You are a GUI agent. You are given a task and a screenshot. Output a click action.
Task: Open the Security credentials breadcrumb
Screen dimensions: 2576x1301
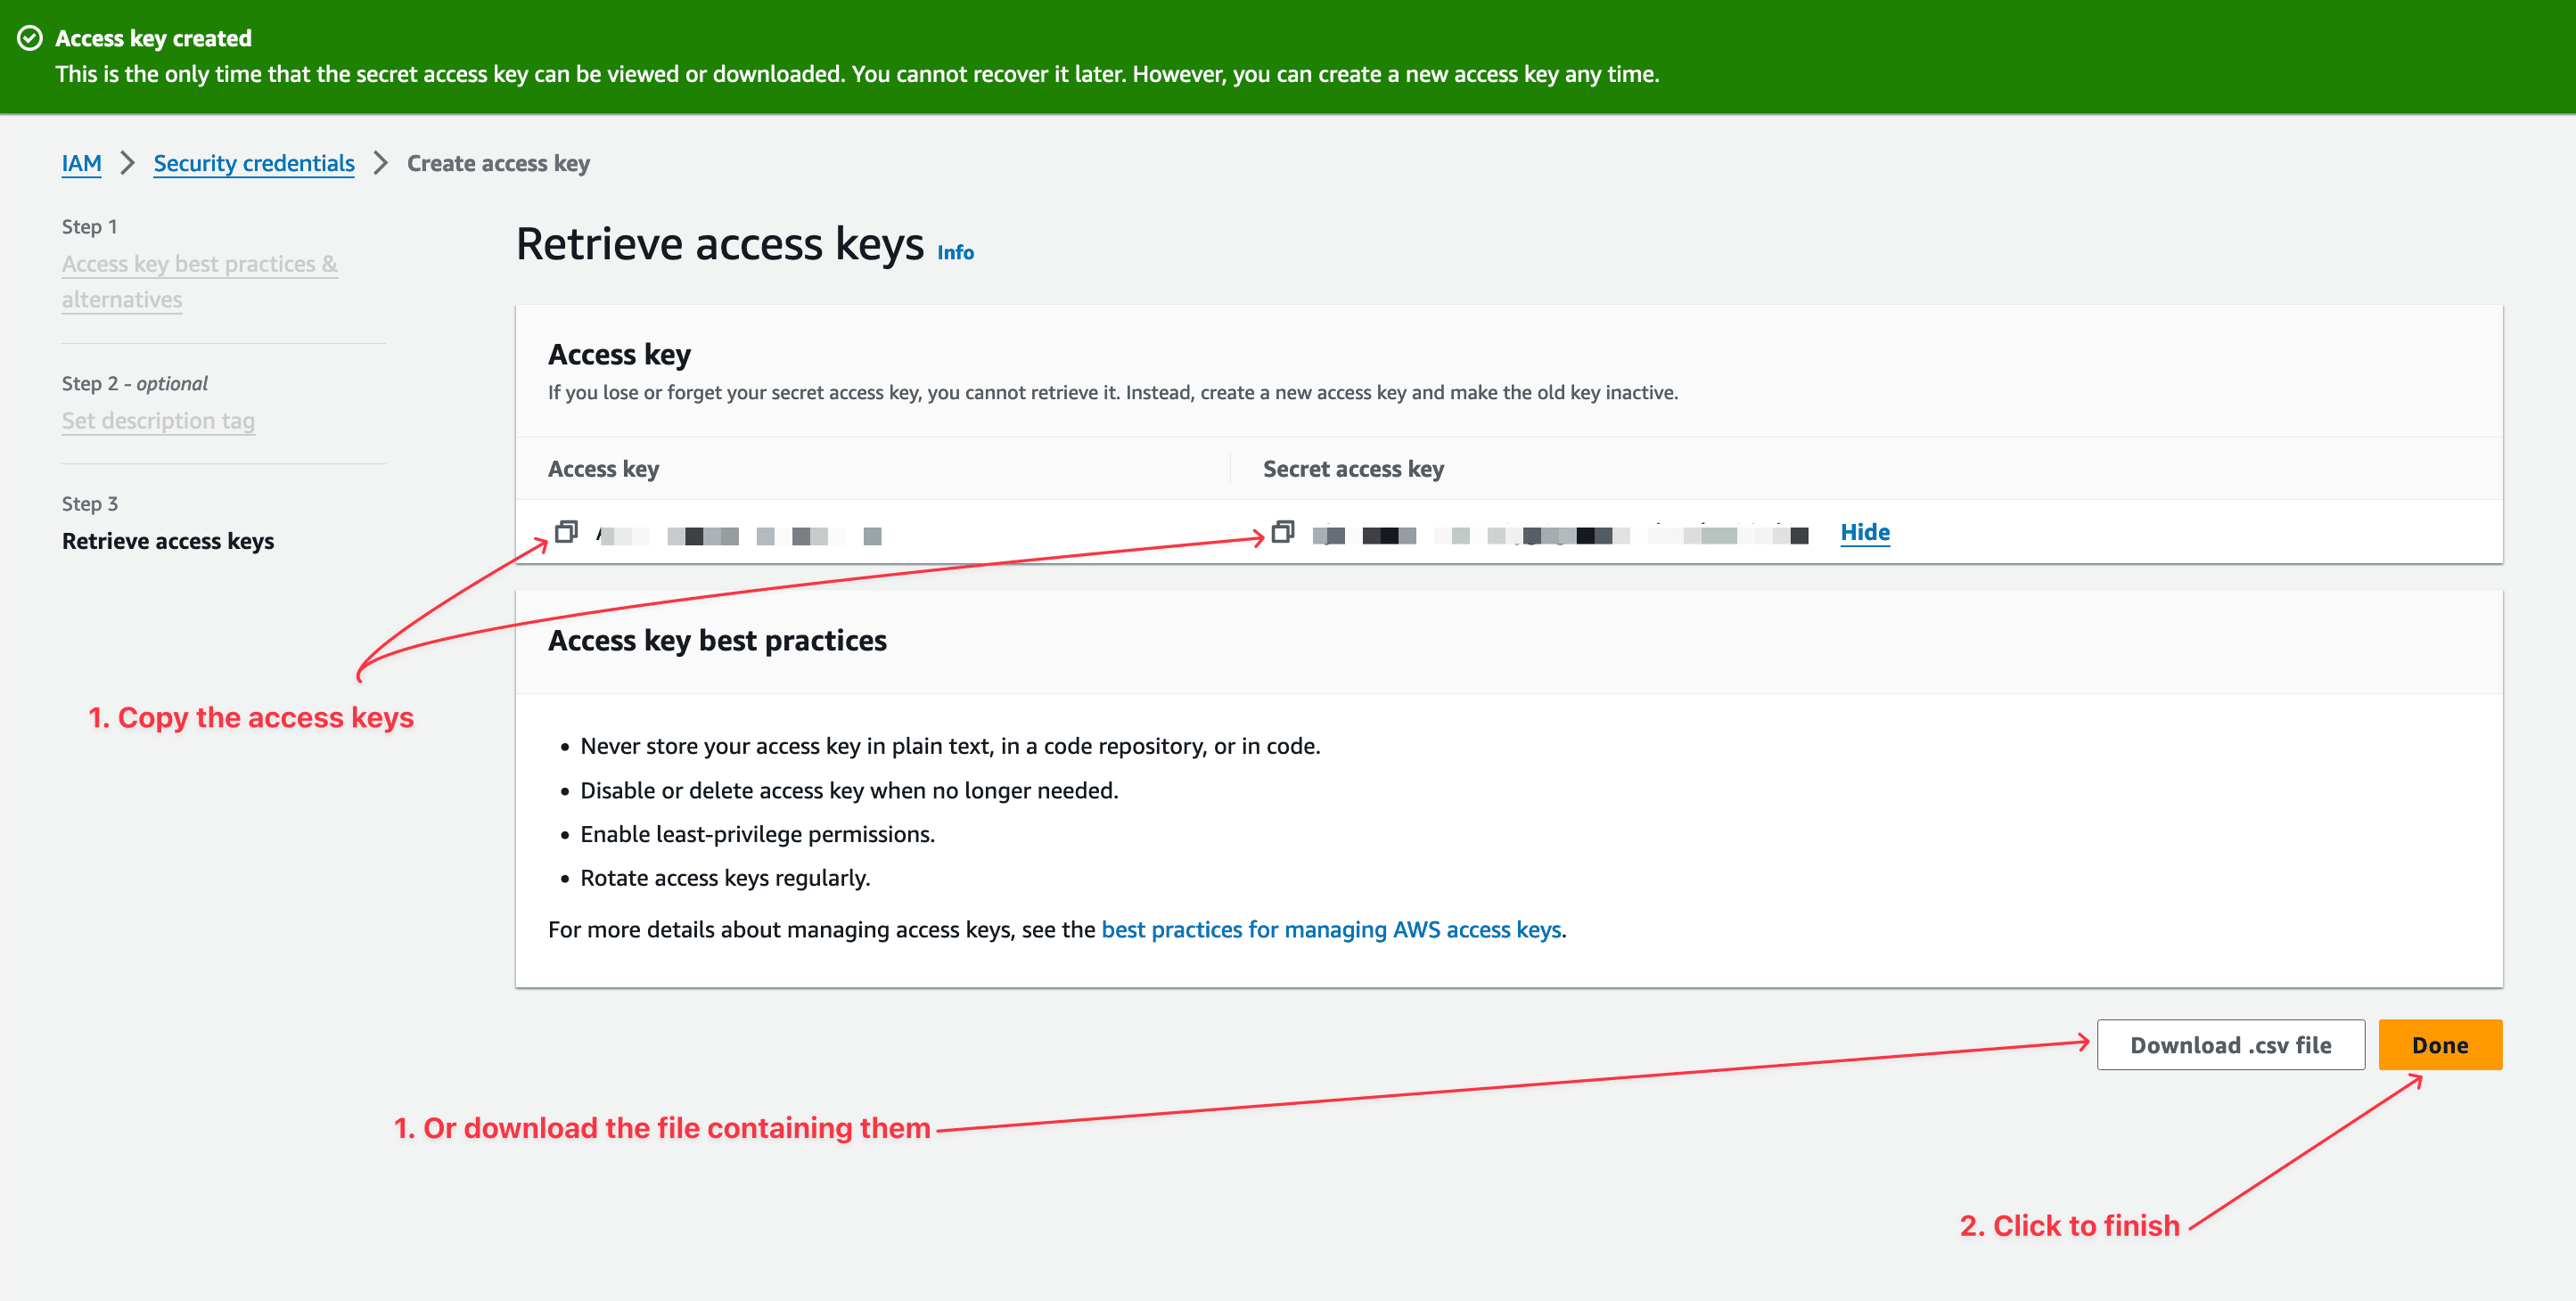pos(254,163)
